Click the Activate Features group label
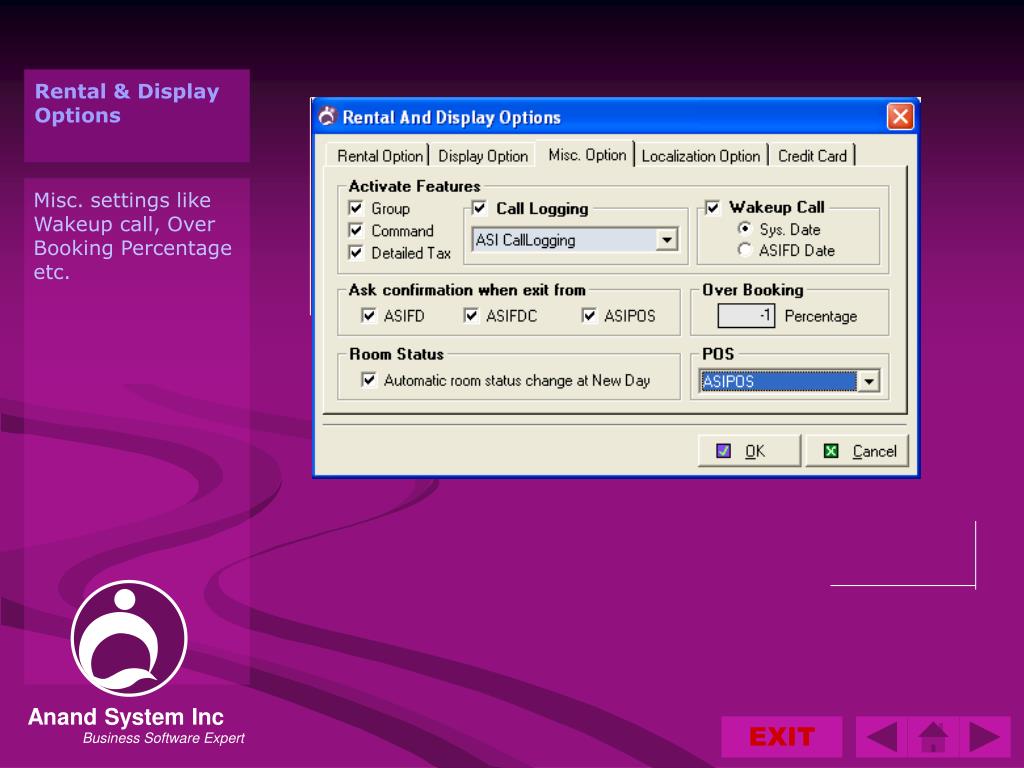The height and width of the screenshot is (768, 1024). tap(414, 186)
